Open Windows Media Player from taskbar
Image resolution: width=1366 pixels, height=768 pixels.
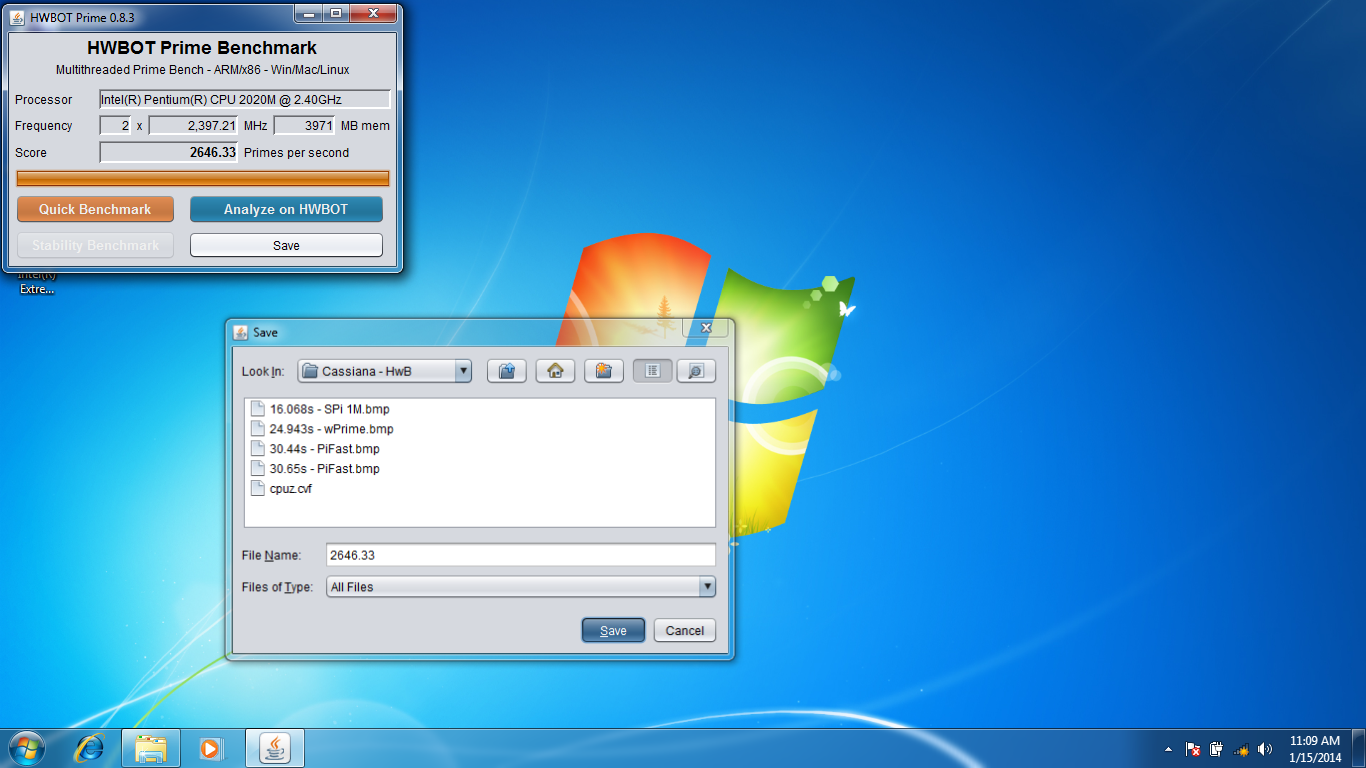click(211, 748)
